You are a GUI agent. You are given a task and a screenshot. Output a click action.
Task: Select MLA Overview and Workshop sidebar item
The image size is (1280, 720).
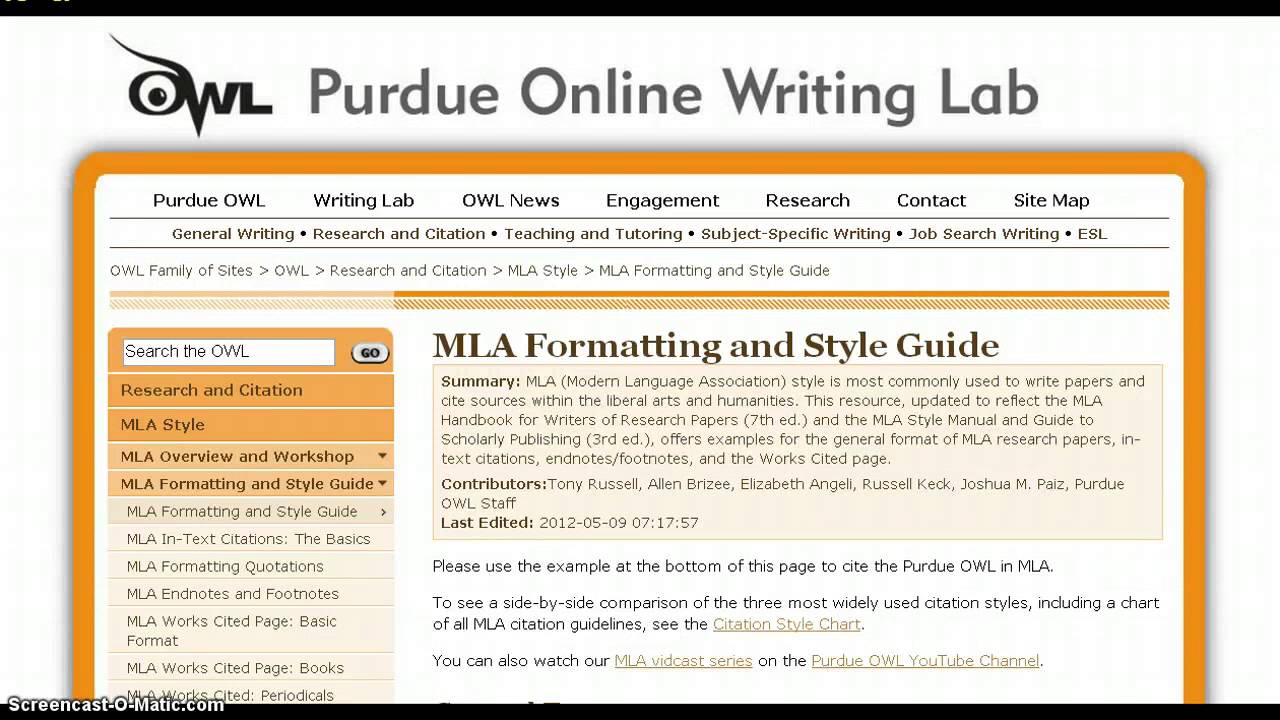[x=237, y=457]
